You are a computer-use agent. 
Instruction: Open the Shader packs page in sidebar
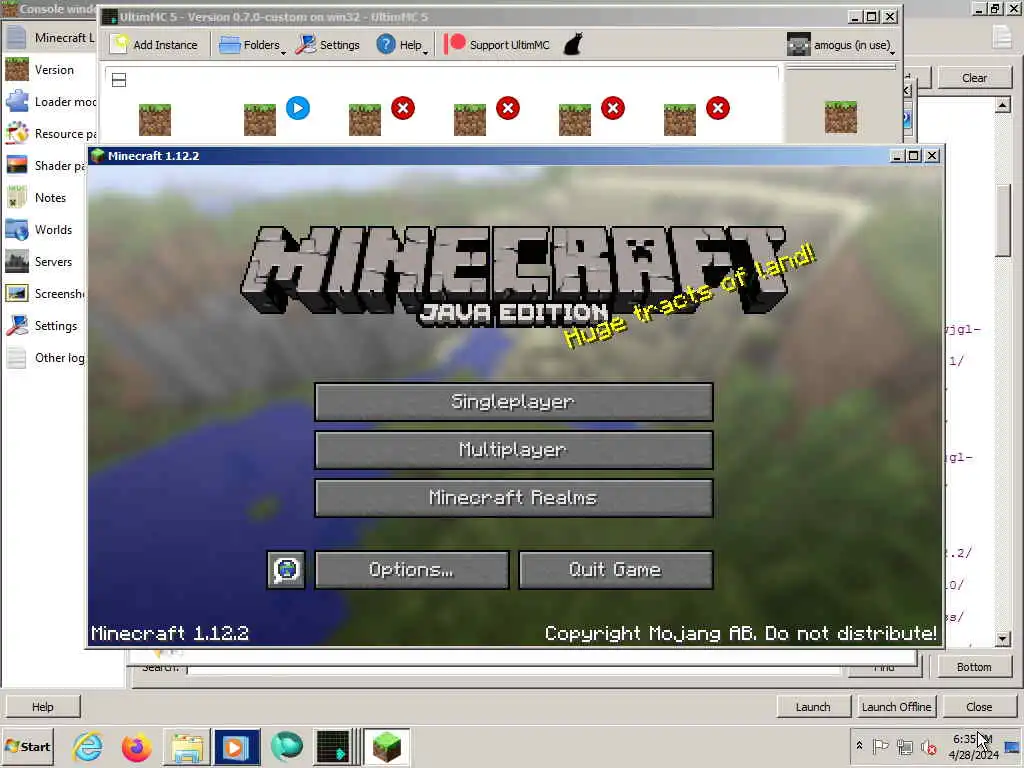tap(46, 166)
